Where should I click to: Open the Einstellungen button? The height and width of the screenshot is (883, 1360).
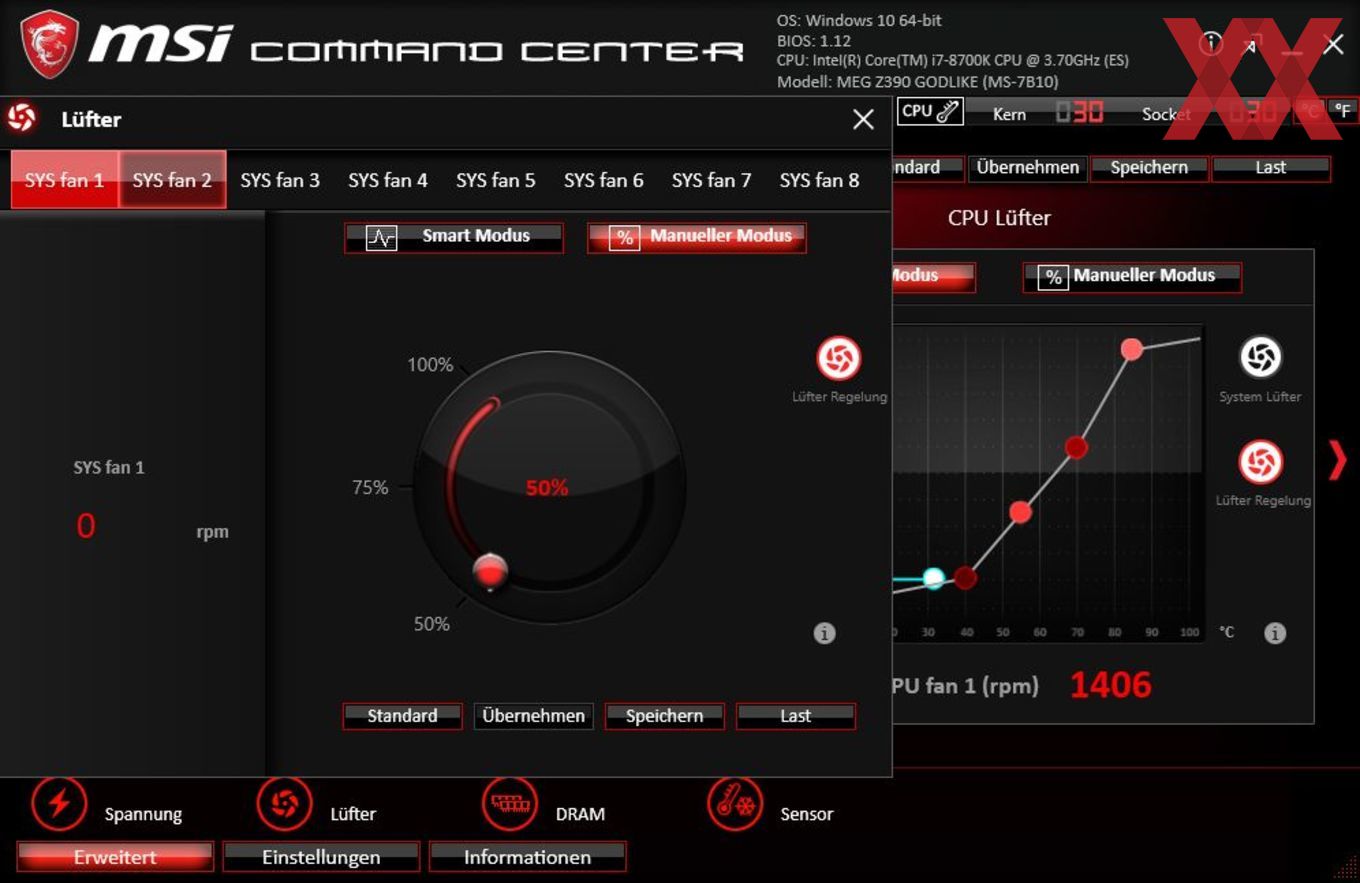tap(321, 857)
